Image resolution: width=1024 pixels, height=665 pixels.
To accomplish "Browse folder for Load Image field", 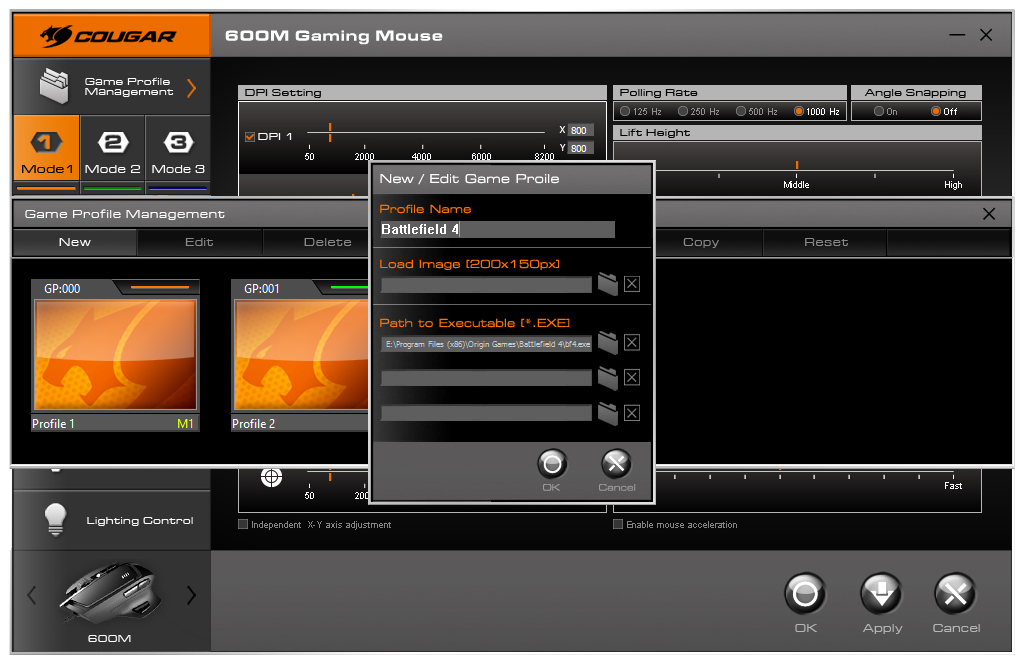I will click(607, 284).
